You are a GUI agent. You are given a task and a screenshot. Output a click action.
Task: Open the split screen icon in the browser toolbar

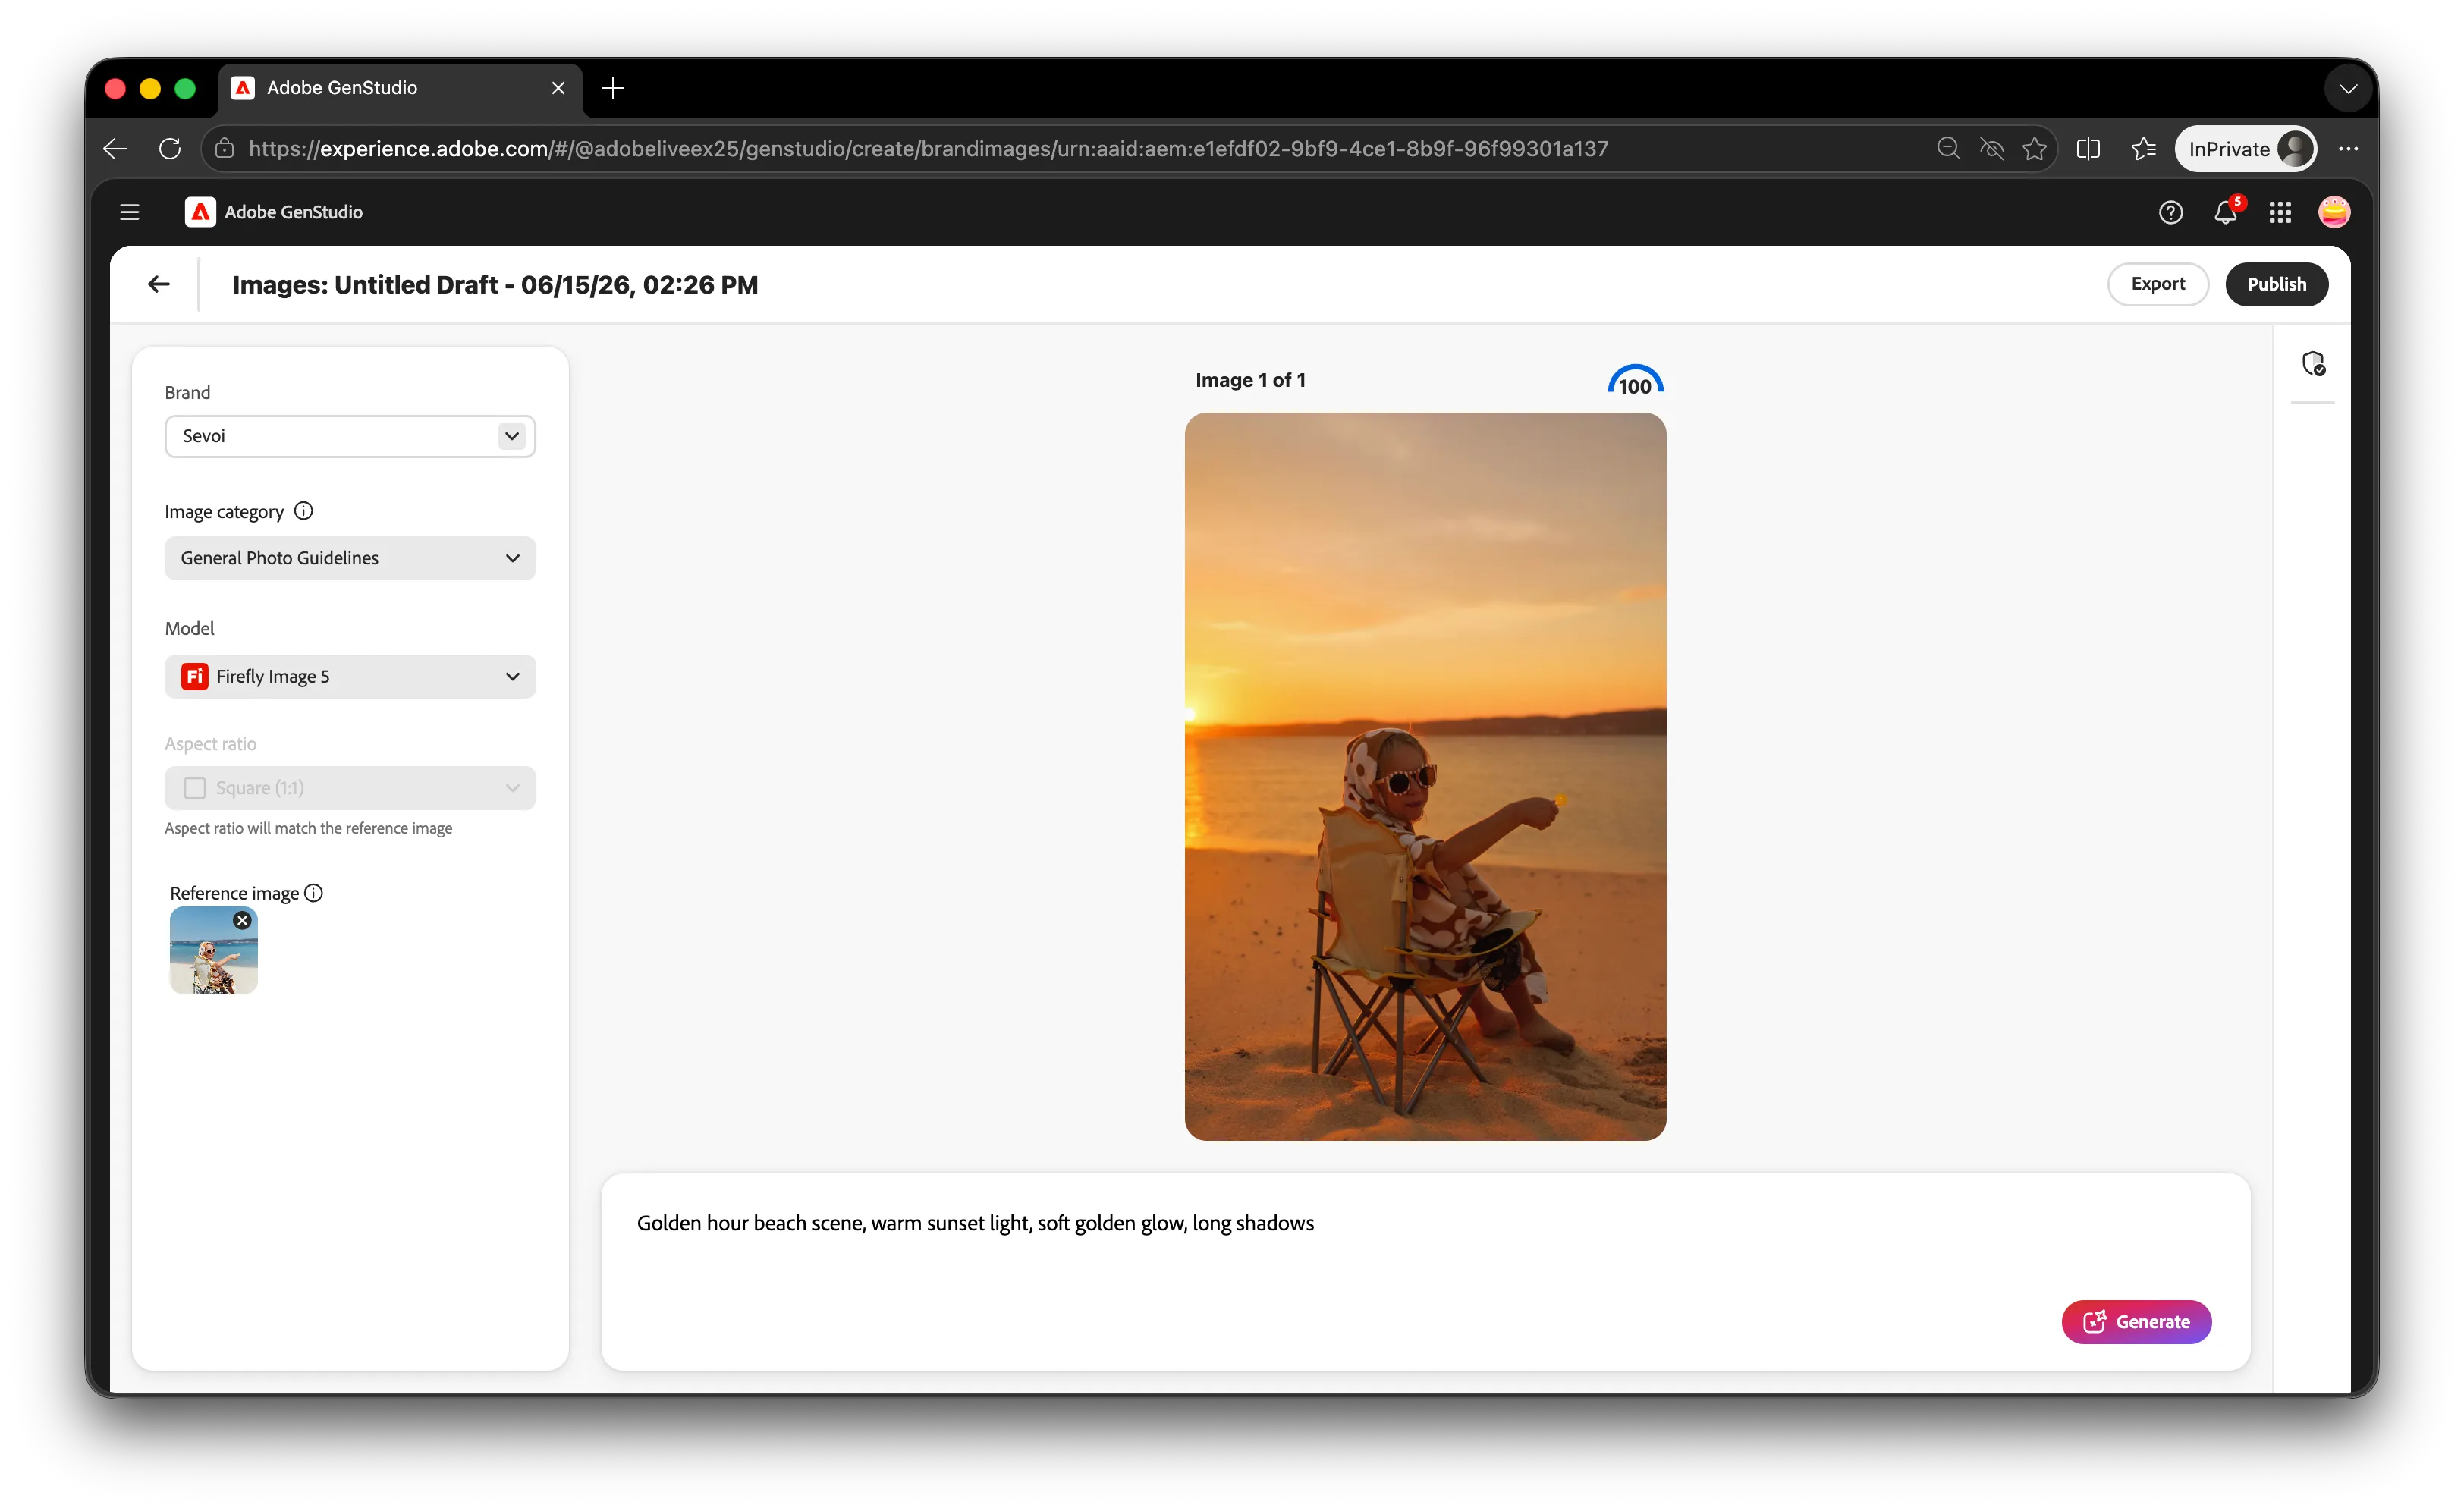pos(2088,149)
